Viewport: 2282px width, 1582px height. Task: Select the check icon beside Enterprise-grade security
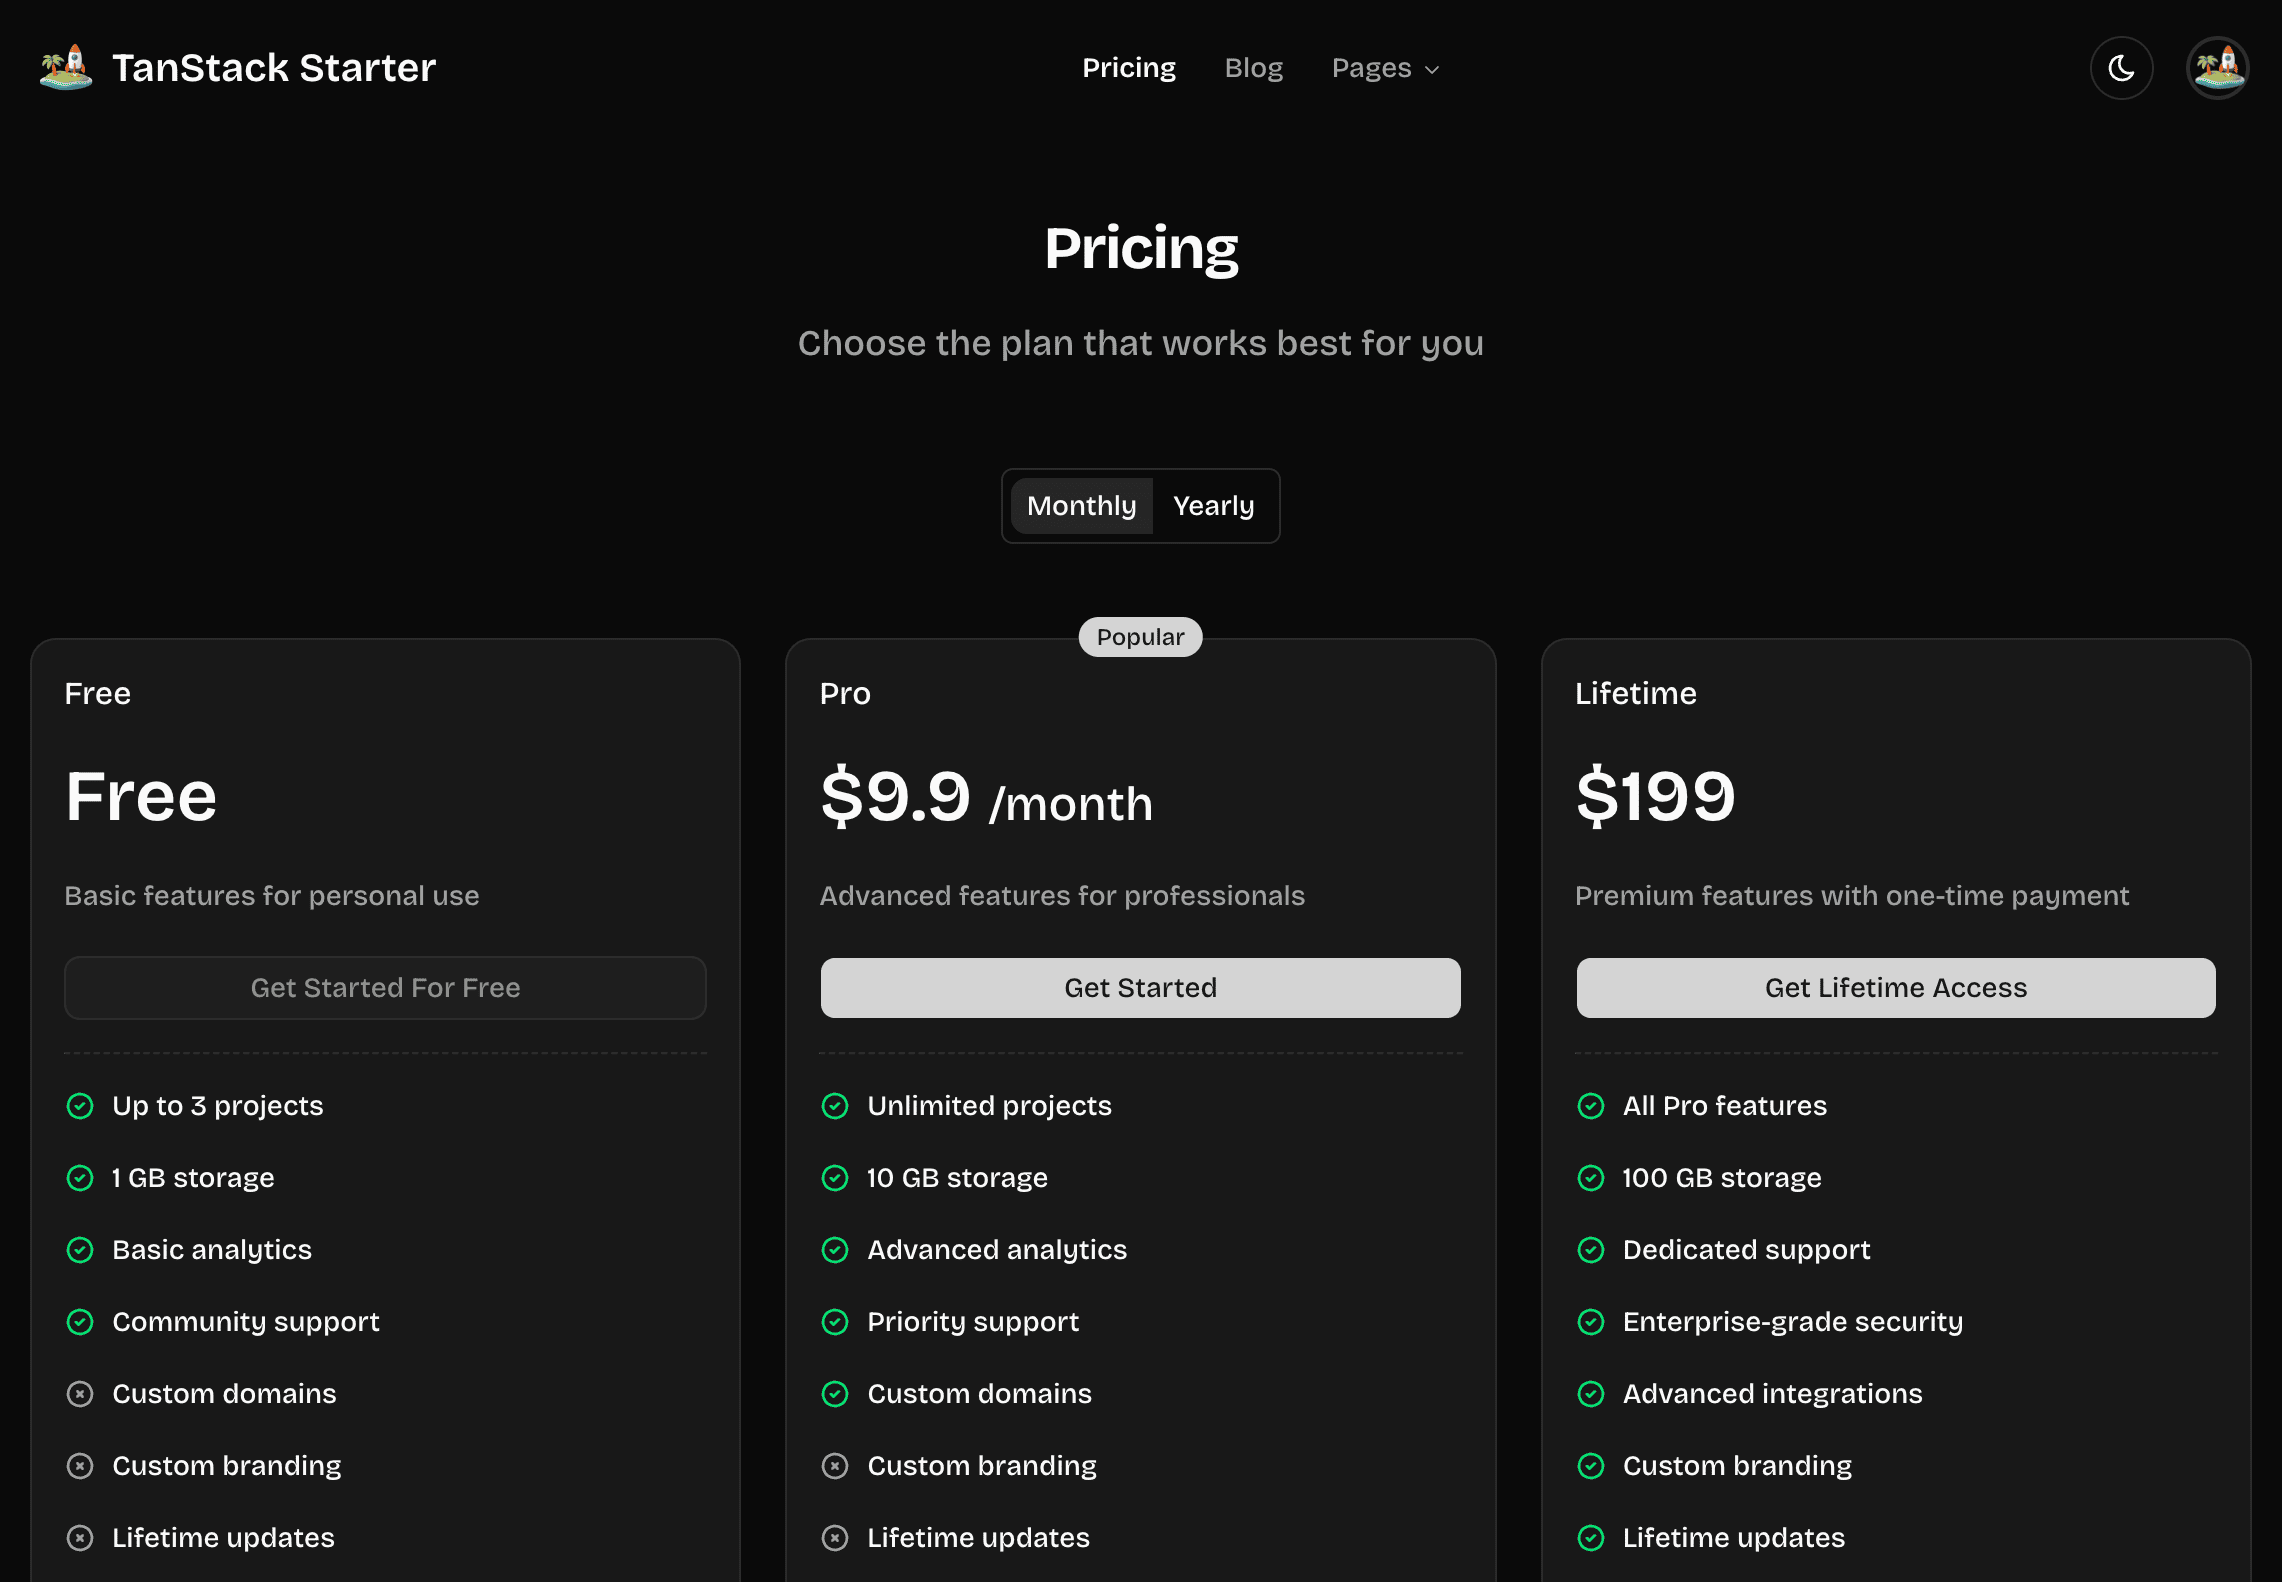click(x=1592, y=1322)
